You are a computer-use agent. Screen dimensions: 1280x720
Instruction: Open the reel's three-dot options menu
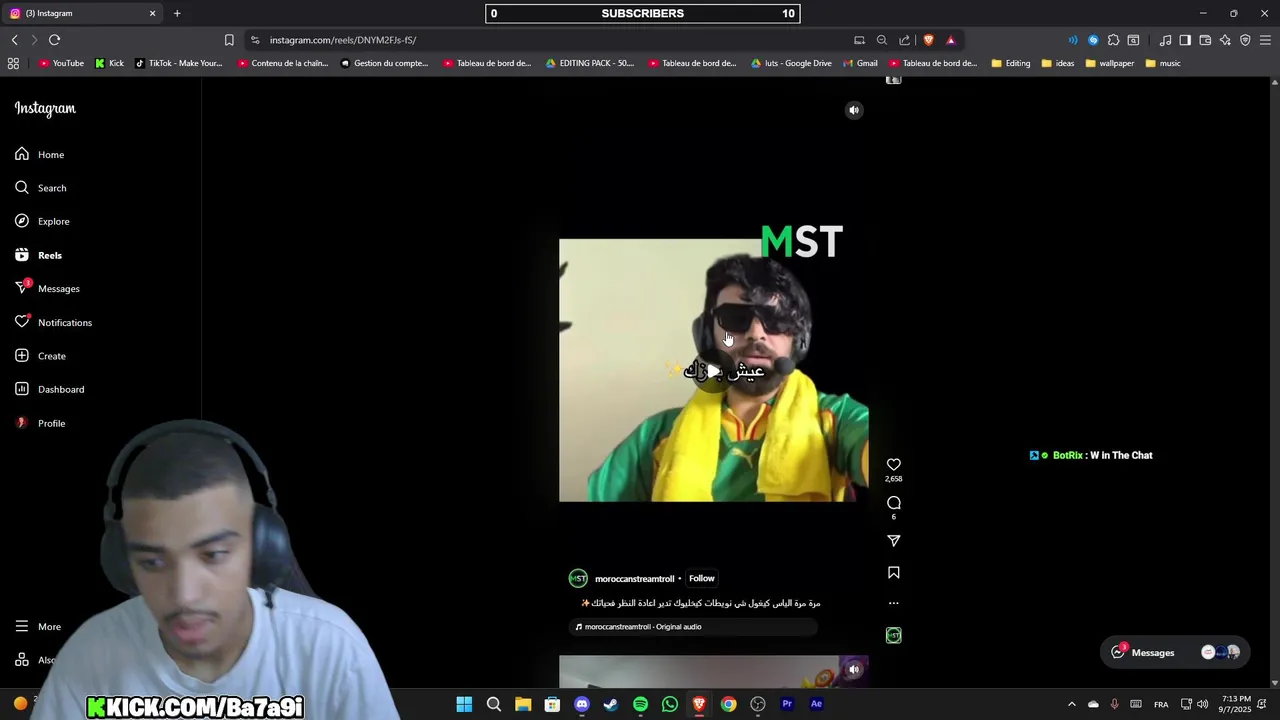click(x=894, y=603)
